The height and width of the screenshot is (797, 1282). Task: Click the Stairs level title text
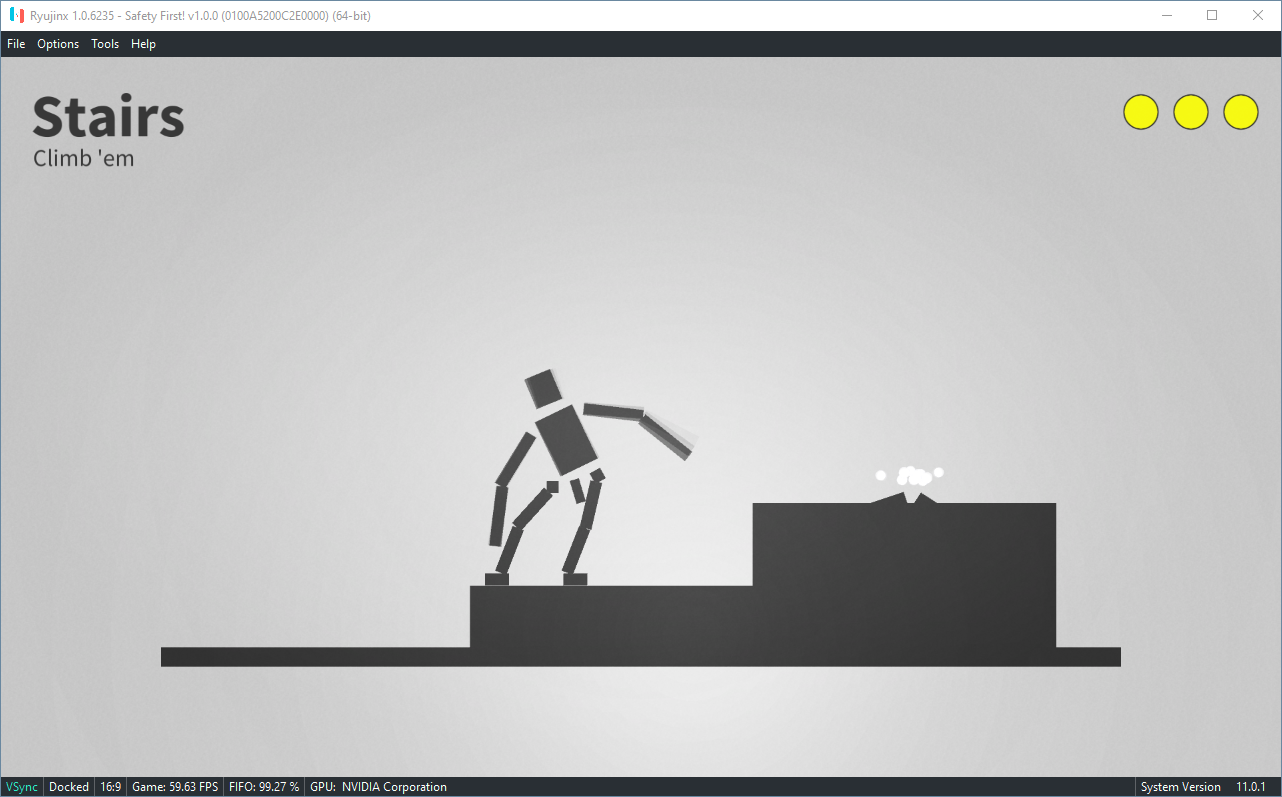[108, 117]
